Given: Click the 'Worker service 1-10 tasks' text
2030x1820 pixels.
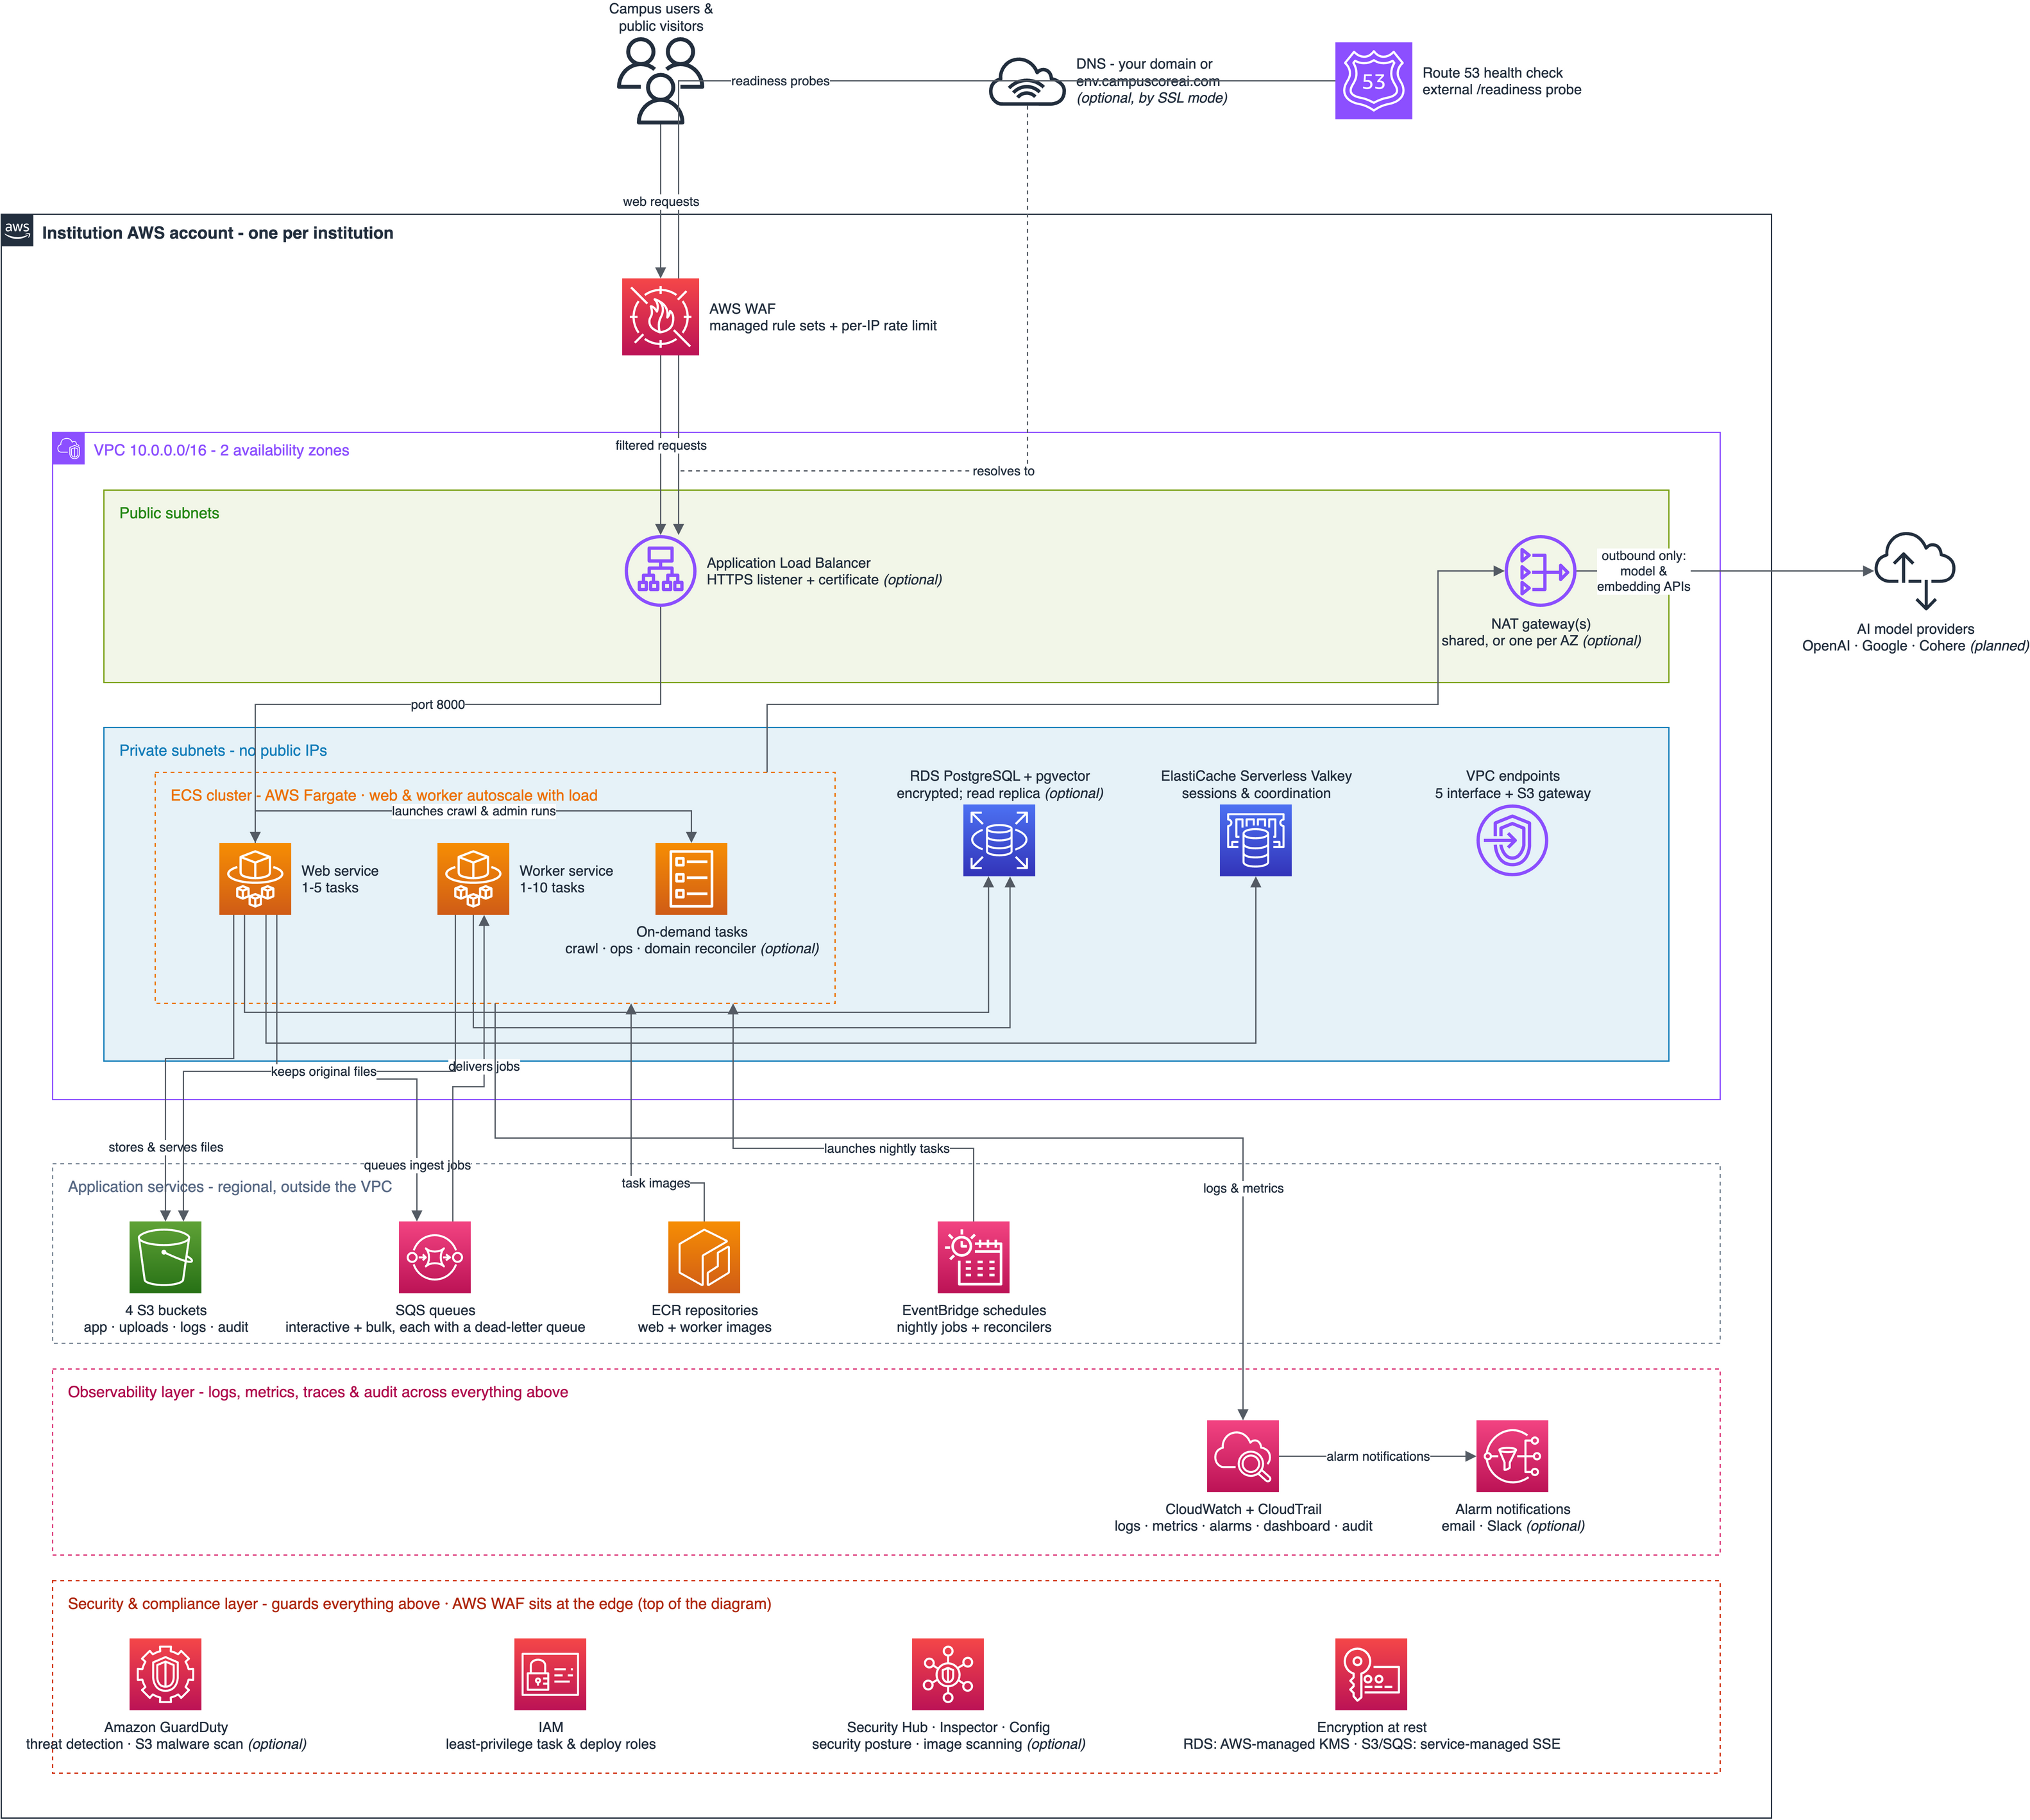Looking at the screenshot, I should click(566, 879).
